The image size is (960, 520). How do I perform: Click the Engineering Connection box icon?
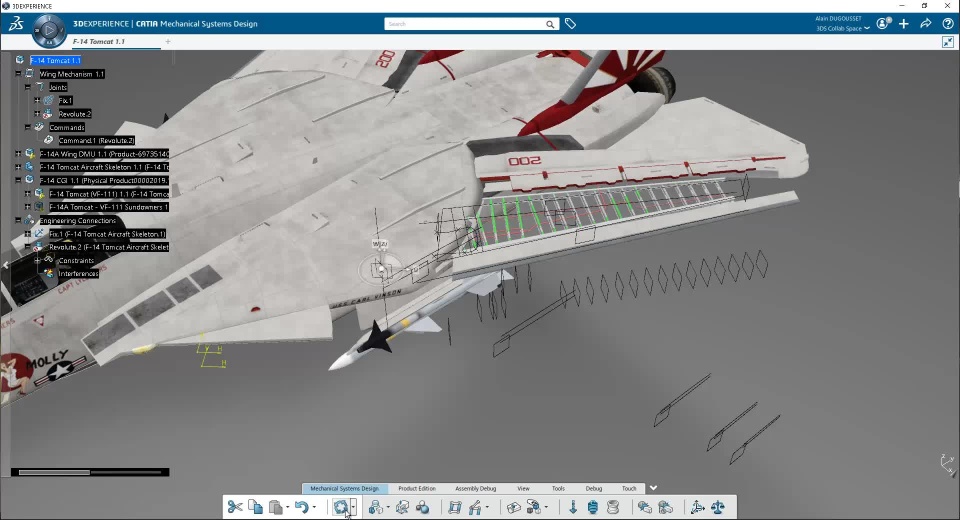(513, 507)
